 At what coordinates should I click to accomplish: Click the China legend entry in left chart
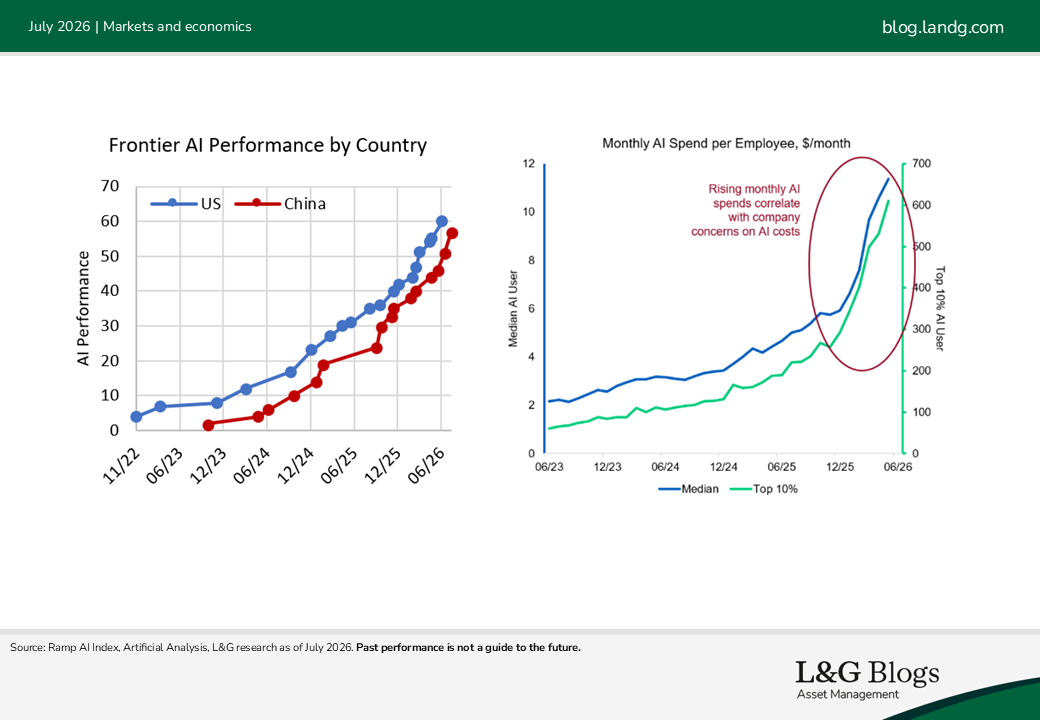click(x=281, y=204)
